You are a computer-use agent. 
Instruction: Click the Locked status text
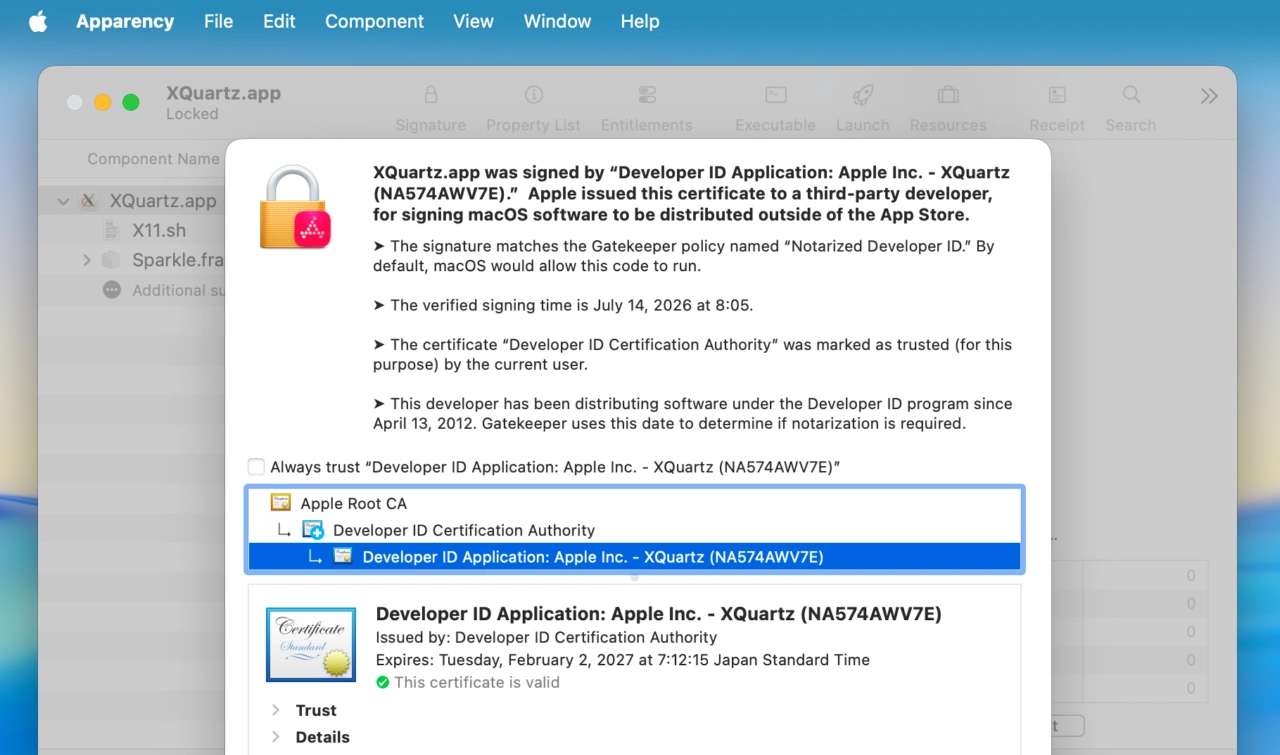click(x=192, y=114)
